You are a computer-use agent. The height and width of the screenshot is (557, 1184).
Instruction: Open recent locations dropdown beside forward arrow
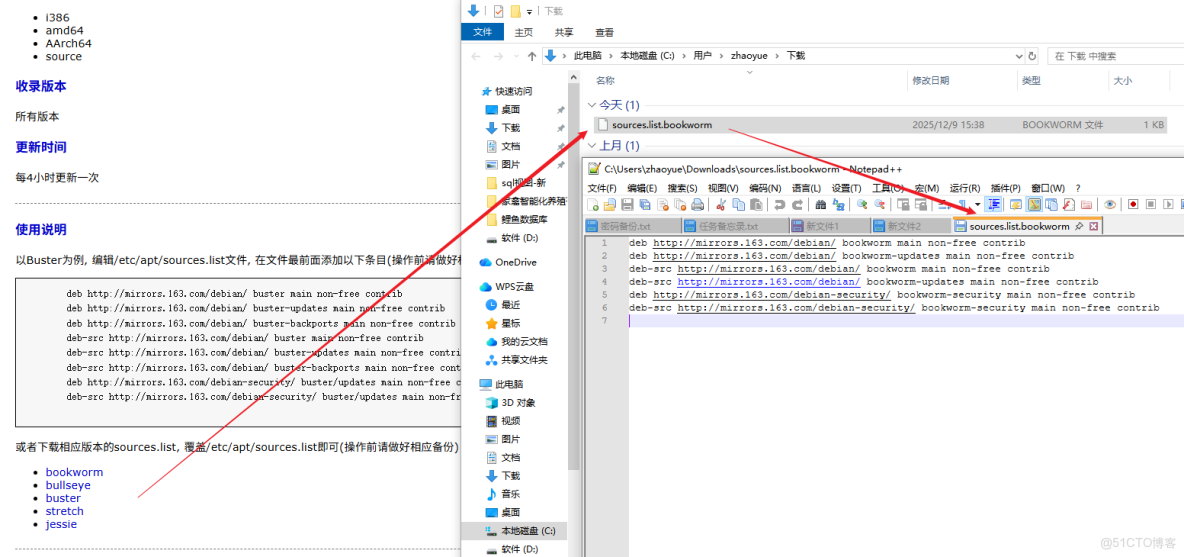pyautogui.click(x=515, y=57)
